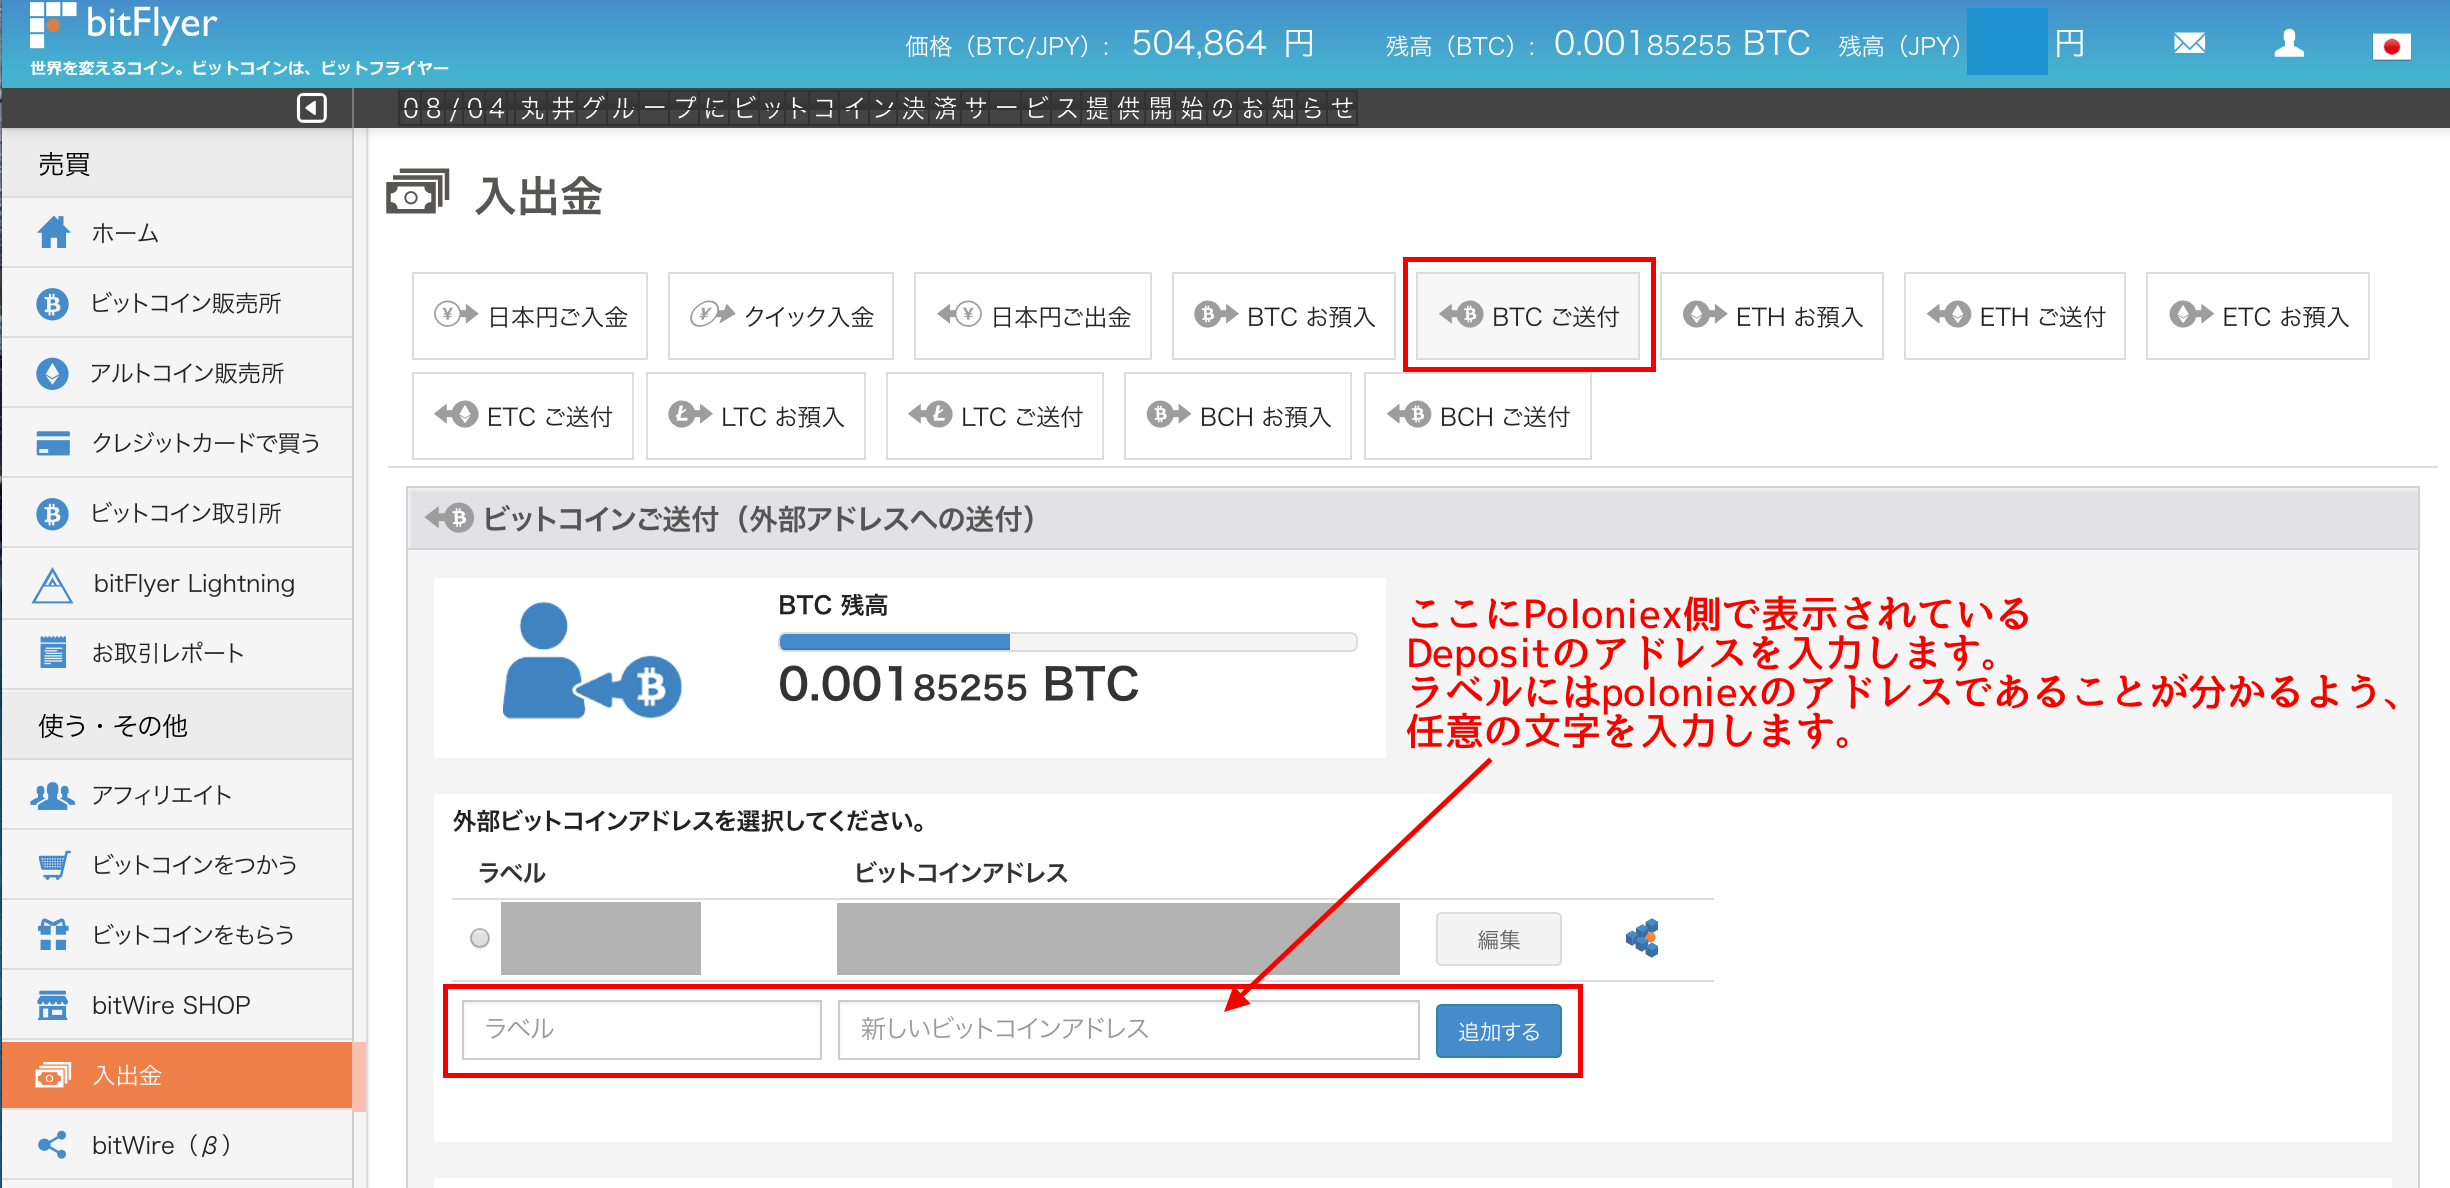Image resolution: width=2450 pixels, height=1188 pixels.
Task: Select the LTC お預入 tab
Action: click(756, 416)
